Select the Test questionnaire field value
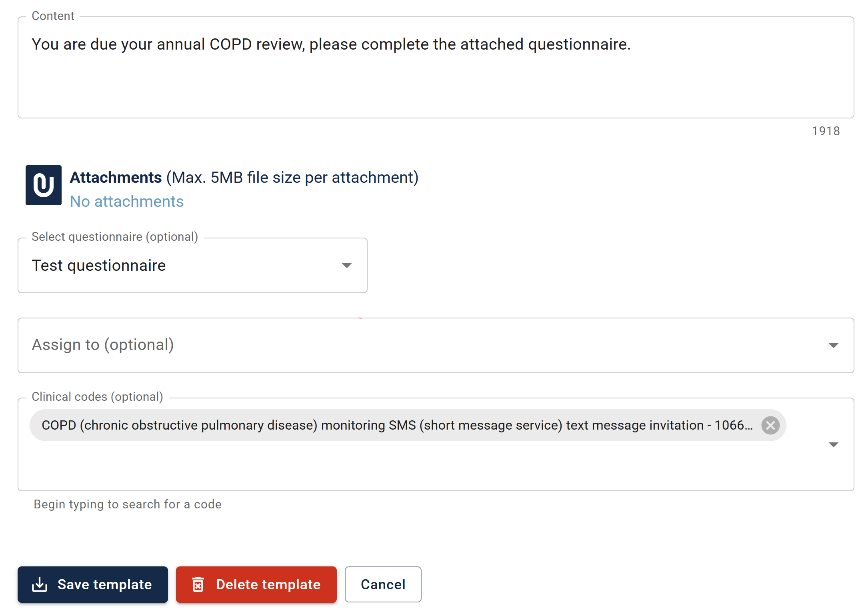864x610 pixels. coord(99,266)
